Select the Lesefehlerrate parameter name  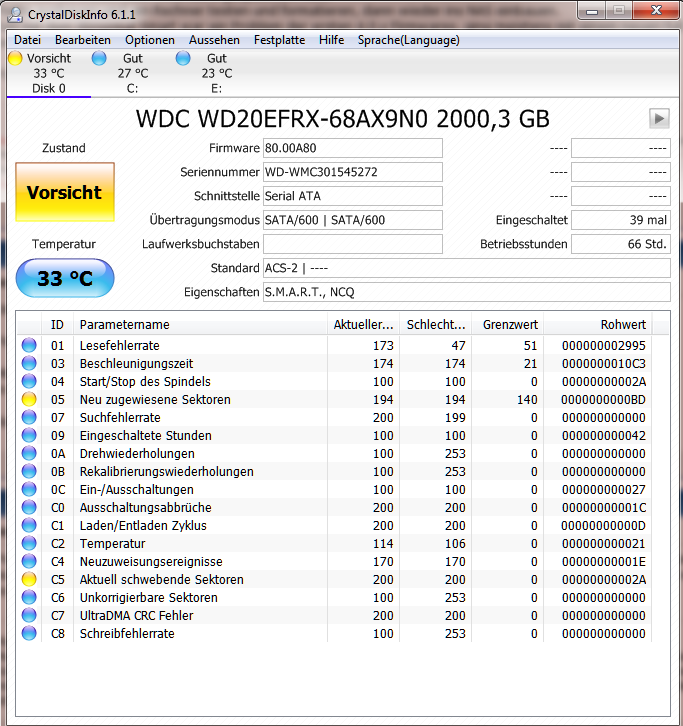click(x=119, y=345)
